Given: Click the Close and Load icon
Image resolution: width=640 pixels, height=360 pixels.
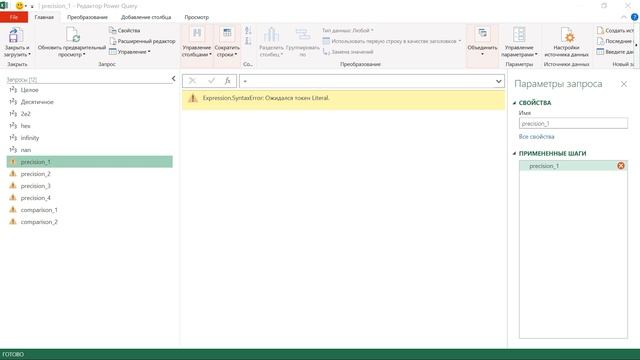Looking at the screenshot, I should click(16, 35).
